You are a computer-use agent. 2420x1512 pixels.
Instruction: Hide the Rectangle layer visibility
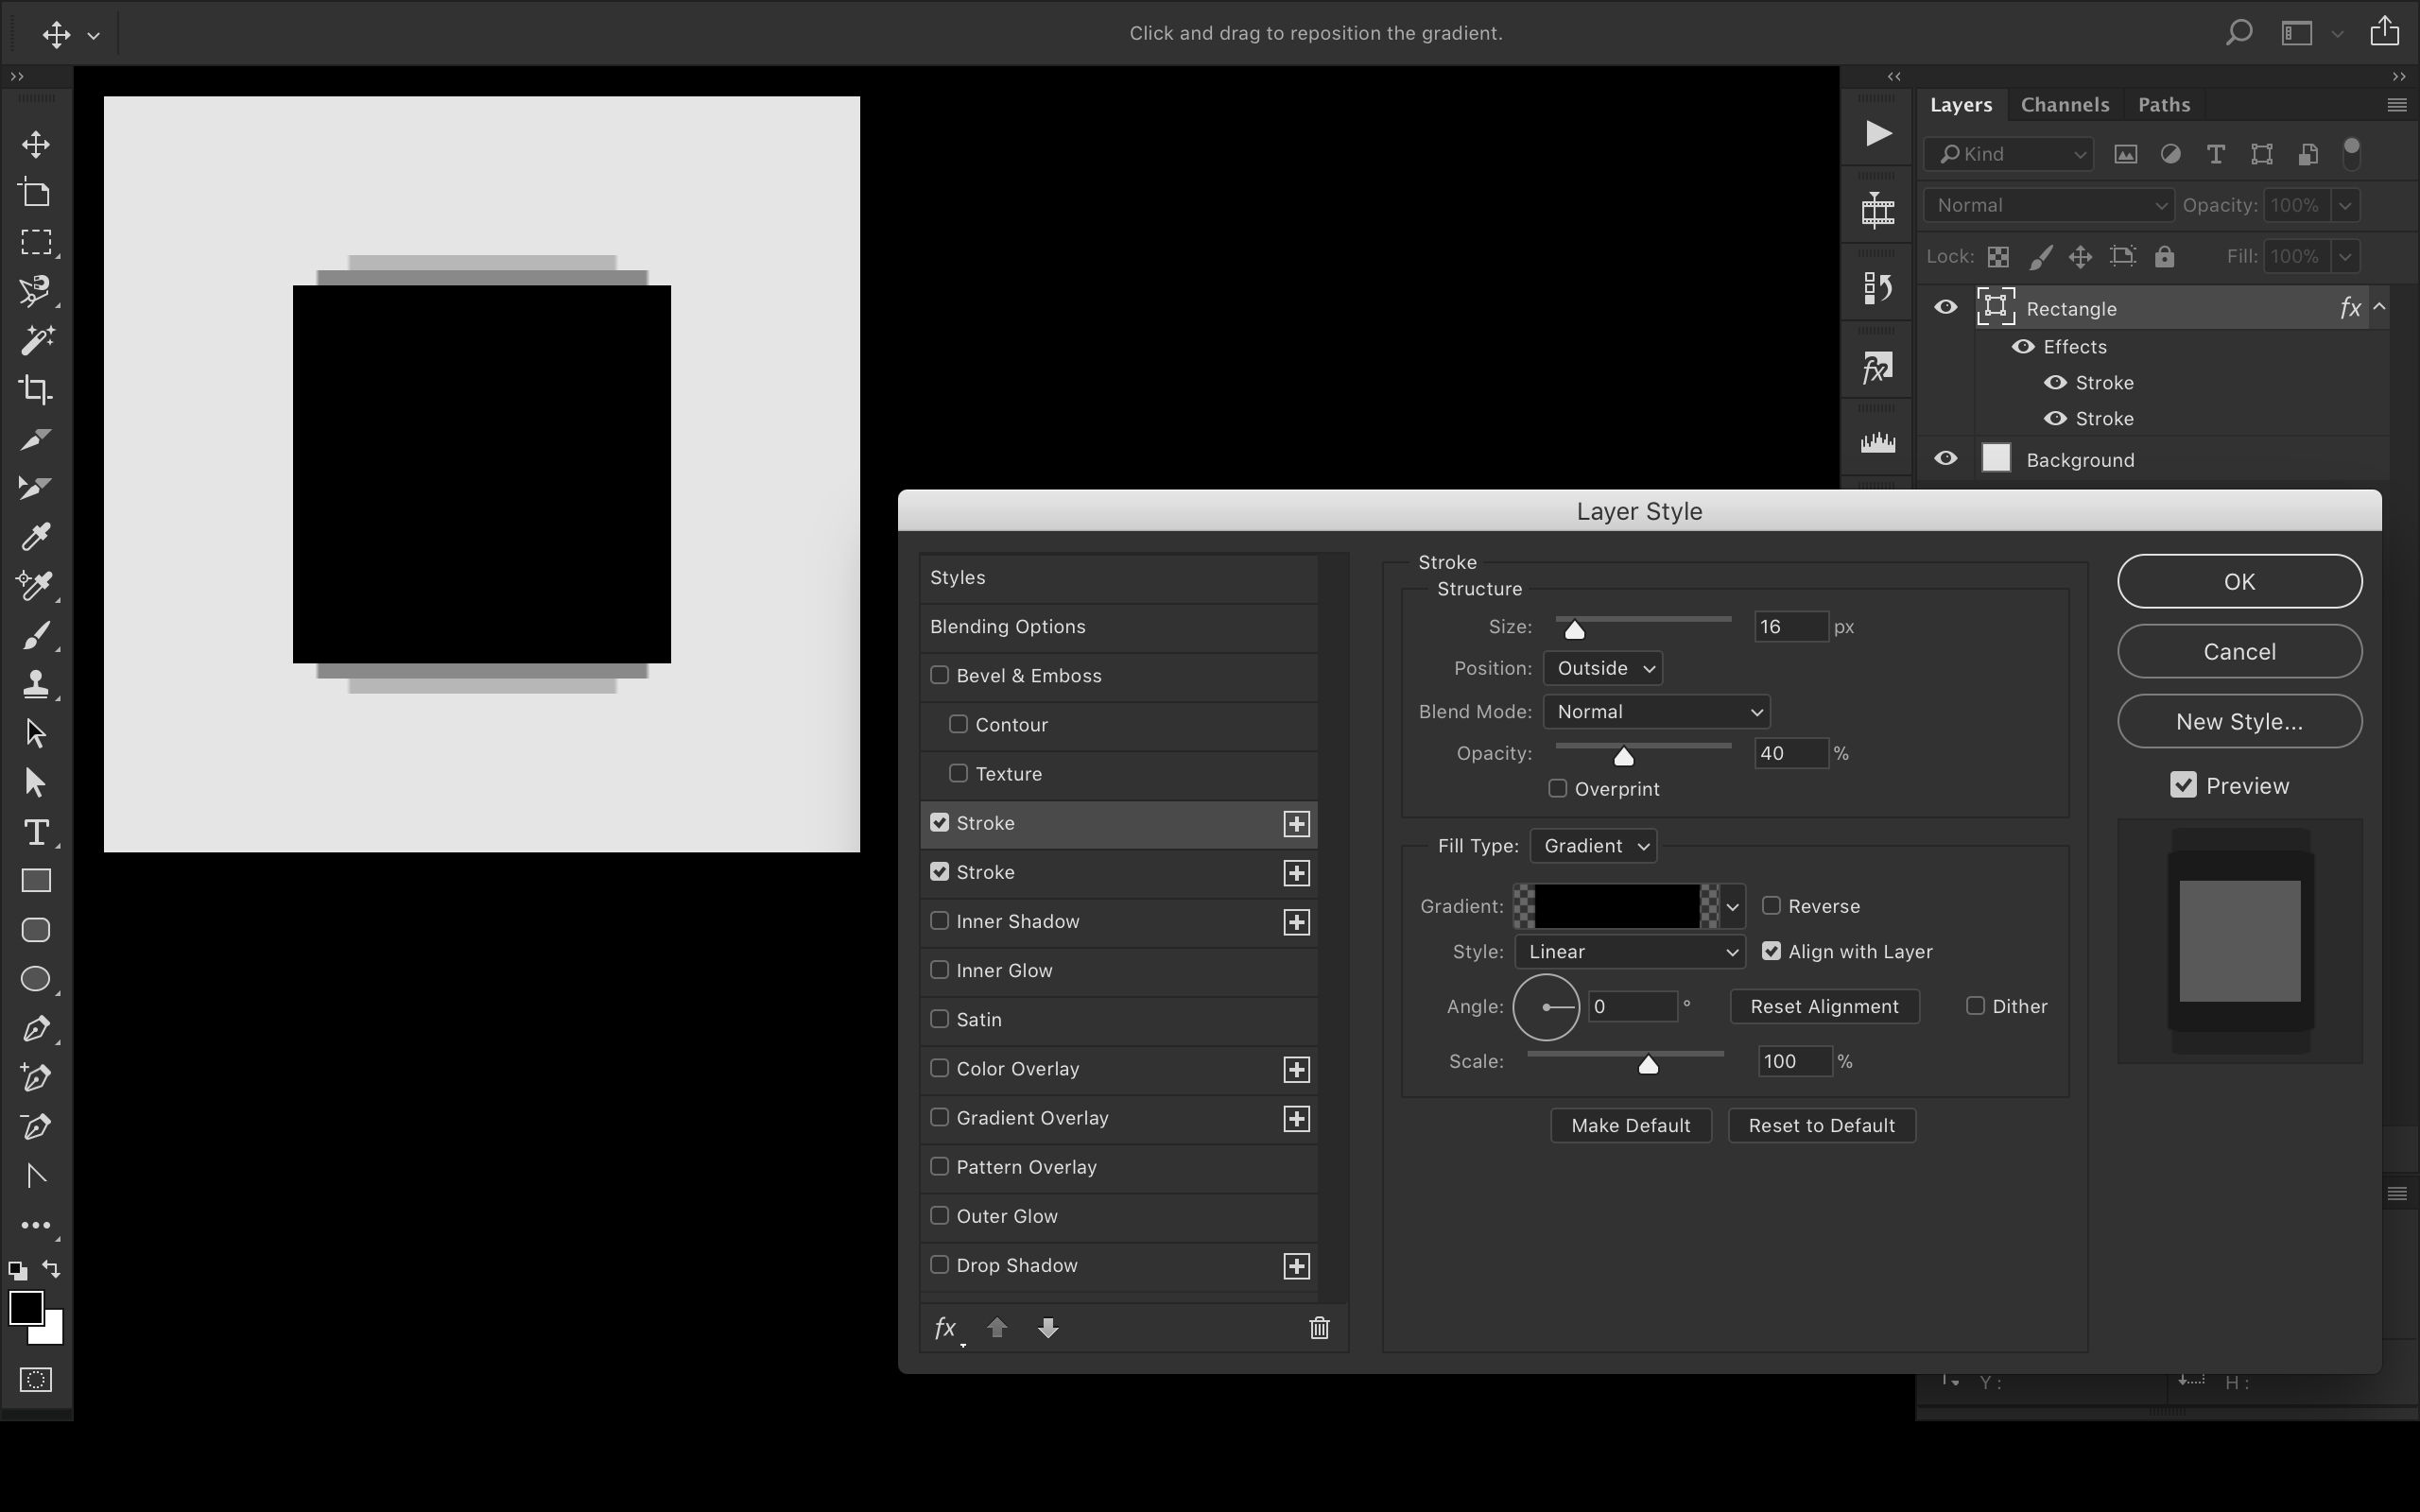click(x=1946, y=308)
